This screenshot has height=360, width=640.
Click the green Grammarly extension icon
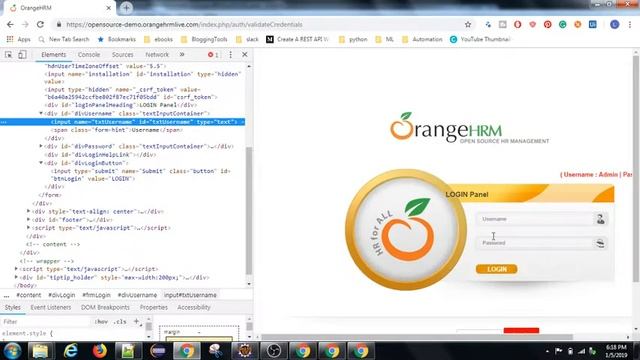(x=562, y=24)
